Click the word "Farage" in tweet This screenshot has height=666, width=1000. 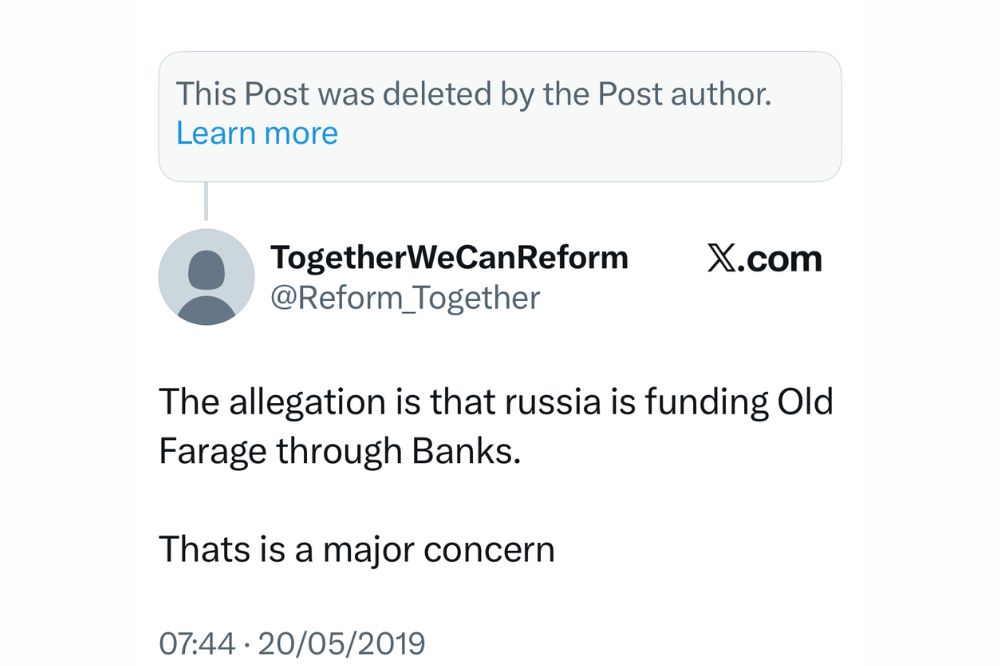tap(211, 450)
